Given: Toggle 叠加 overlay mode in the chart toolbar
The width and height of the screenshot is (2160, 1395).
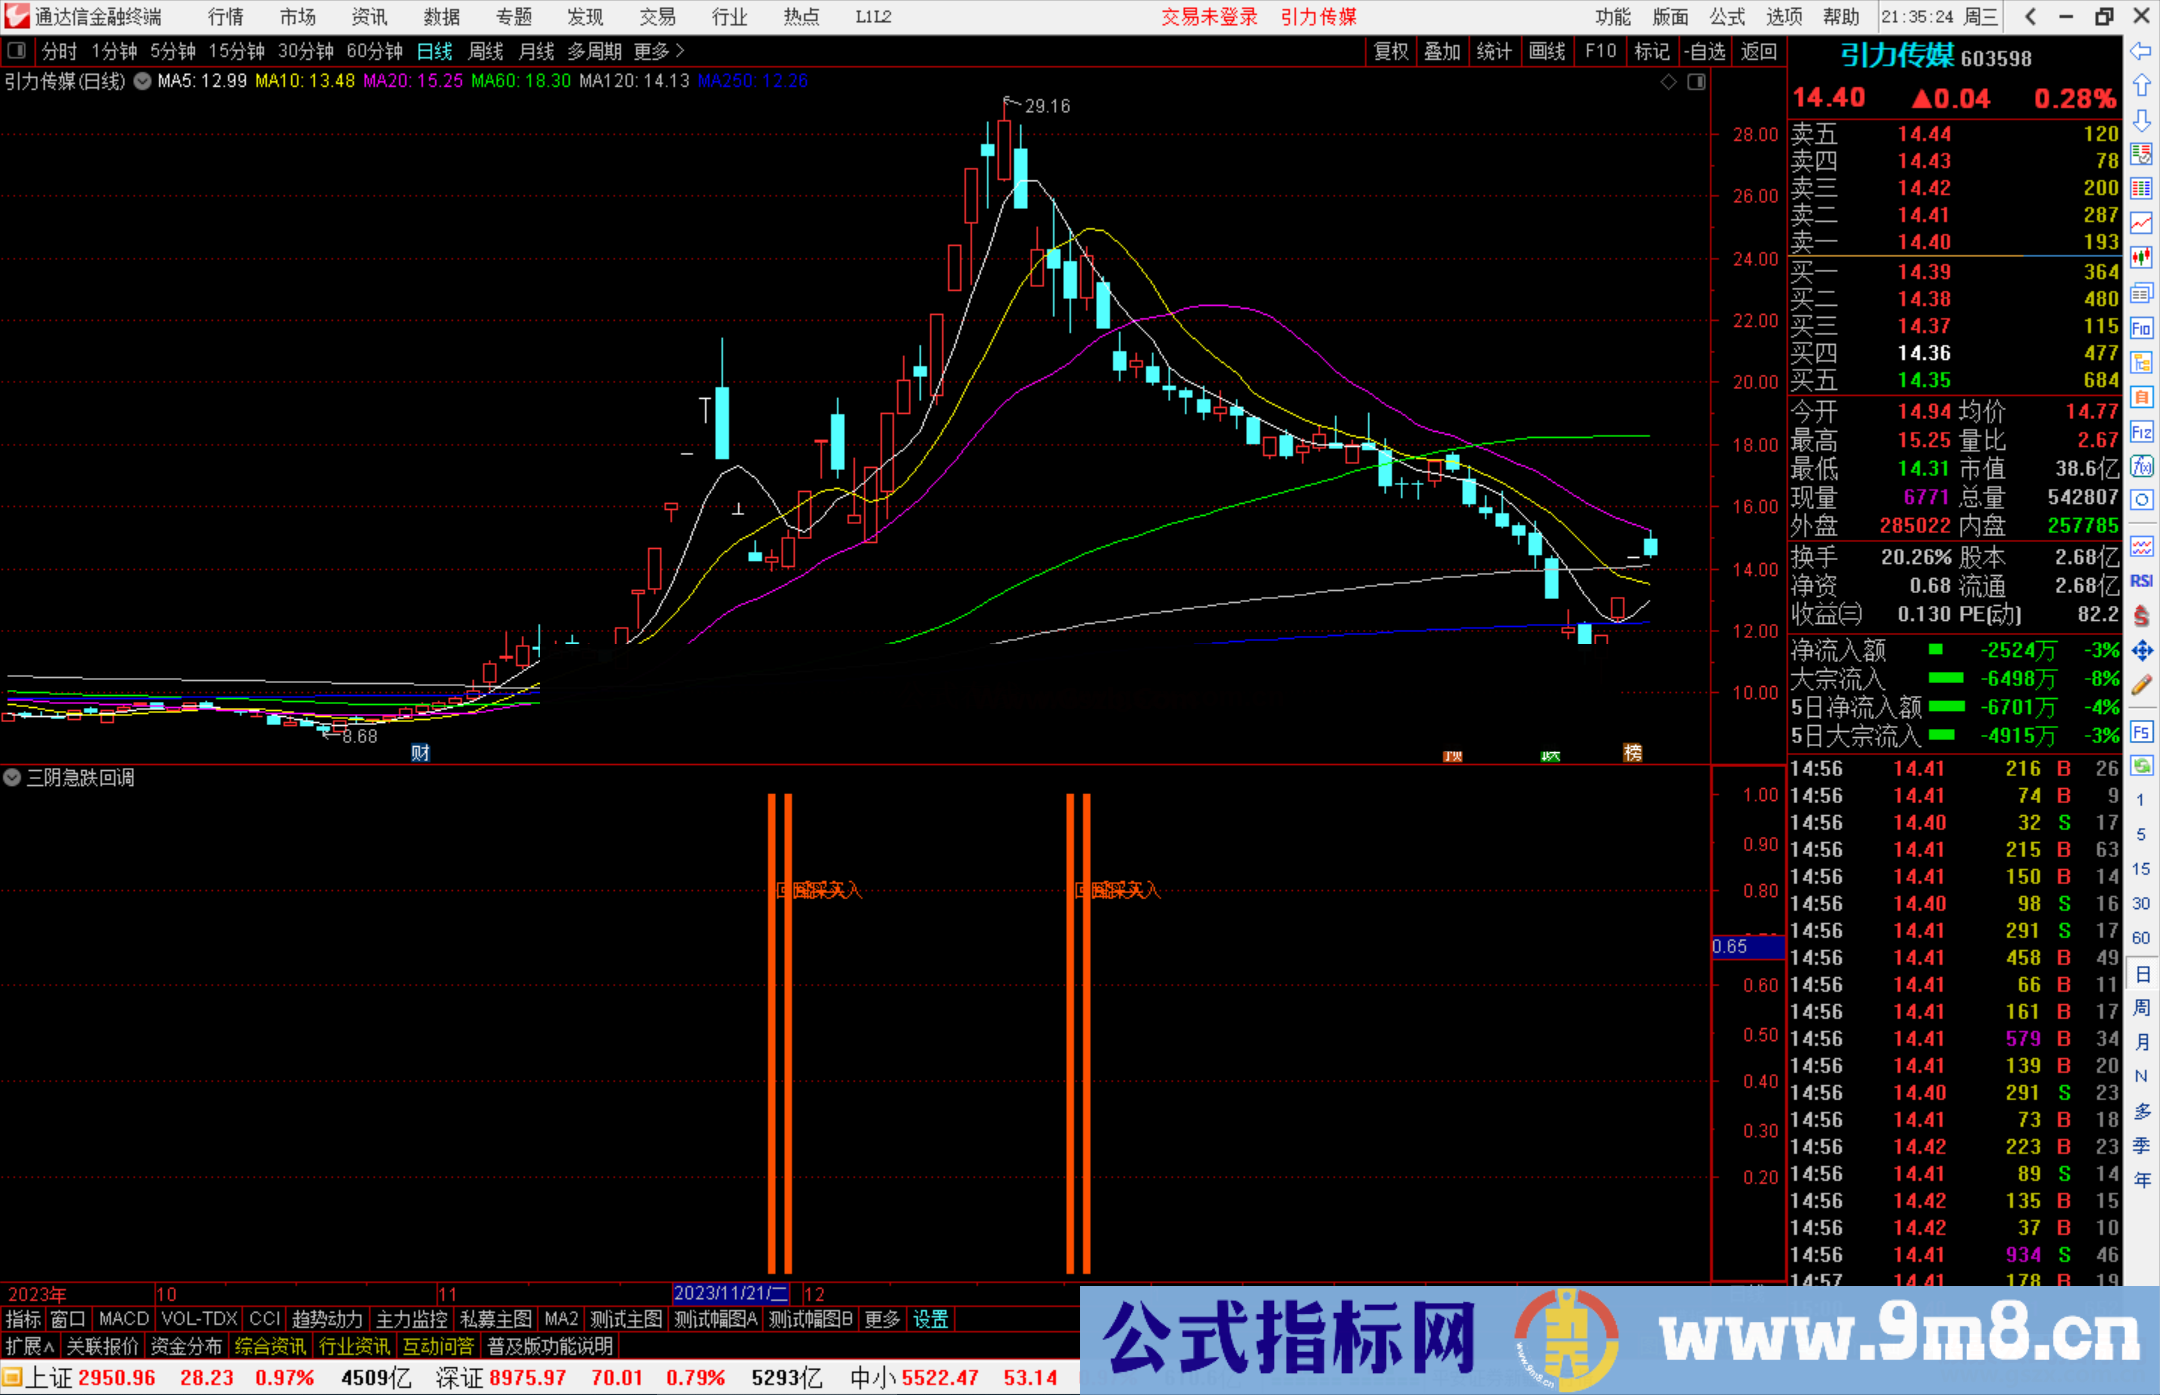Looking at the screenshot, I should [x=1443, y=51].
